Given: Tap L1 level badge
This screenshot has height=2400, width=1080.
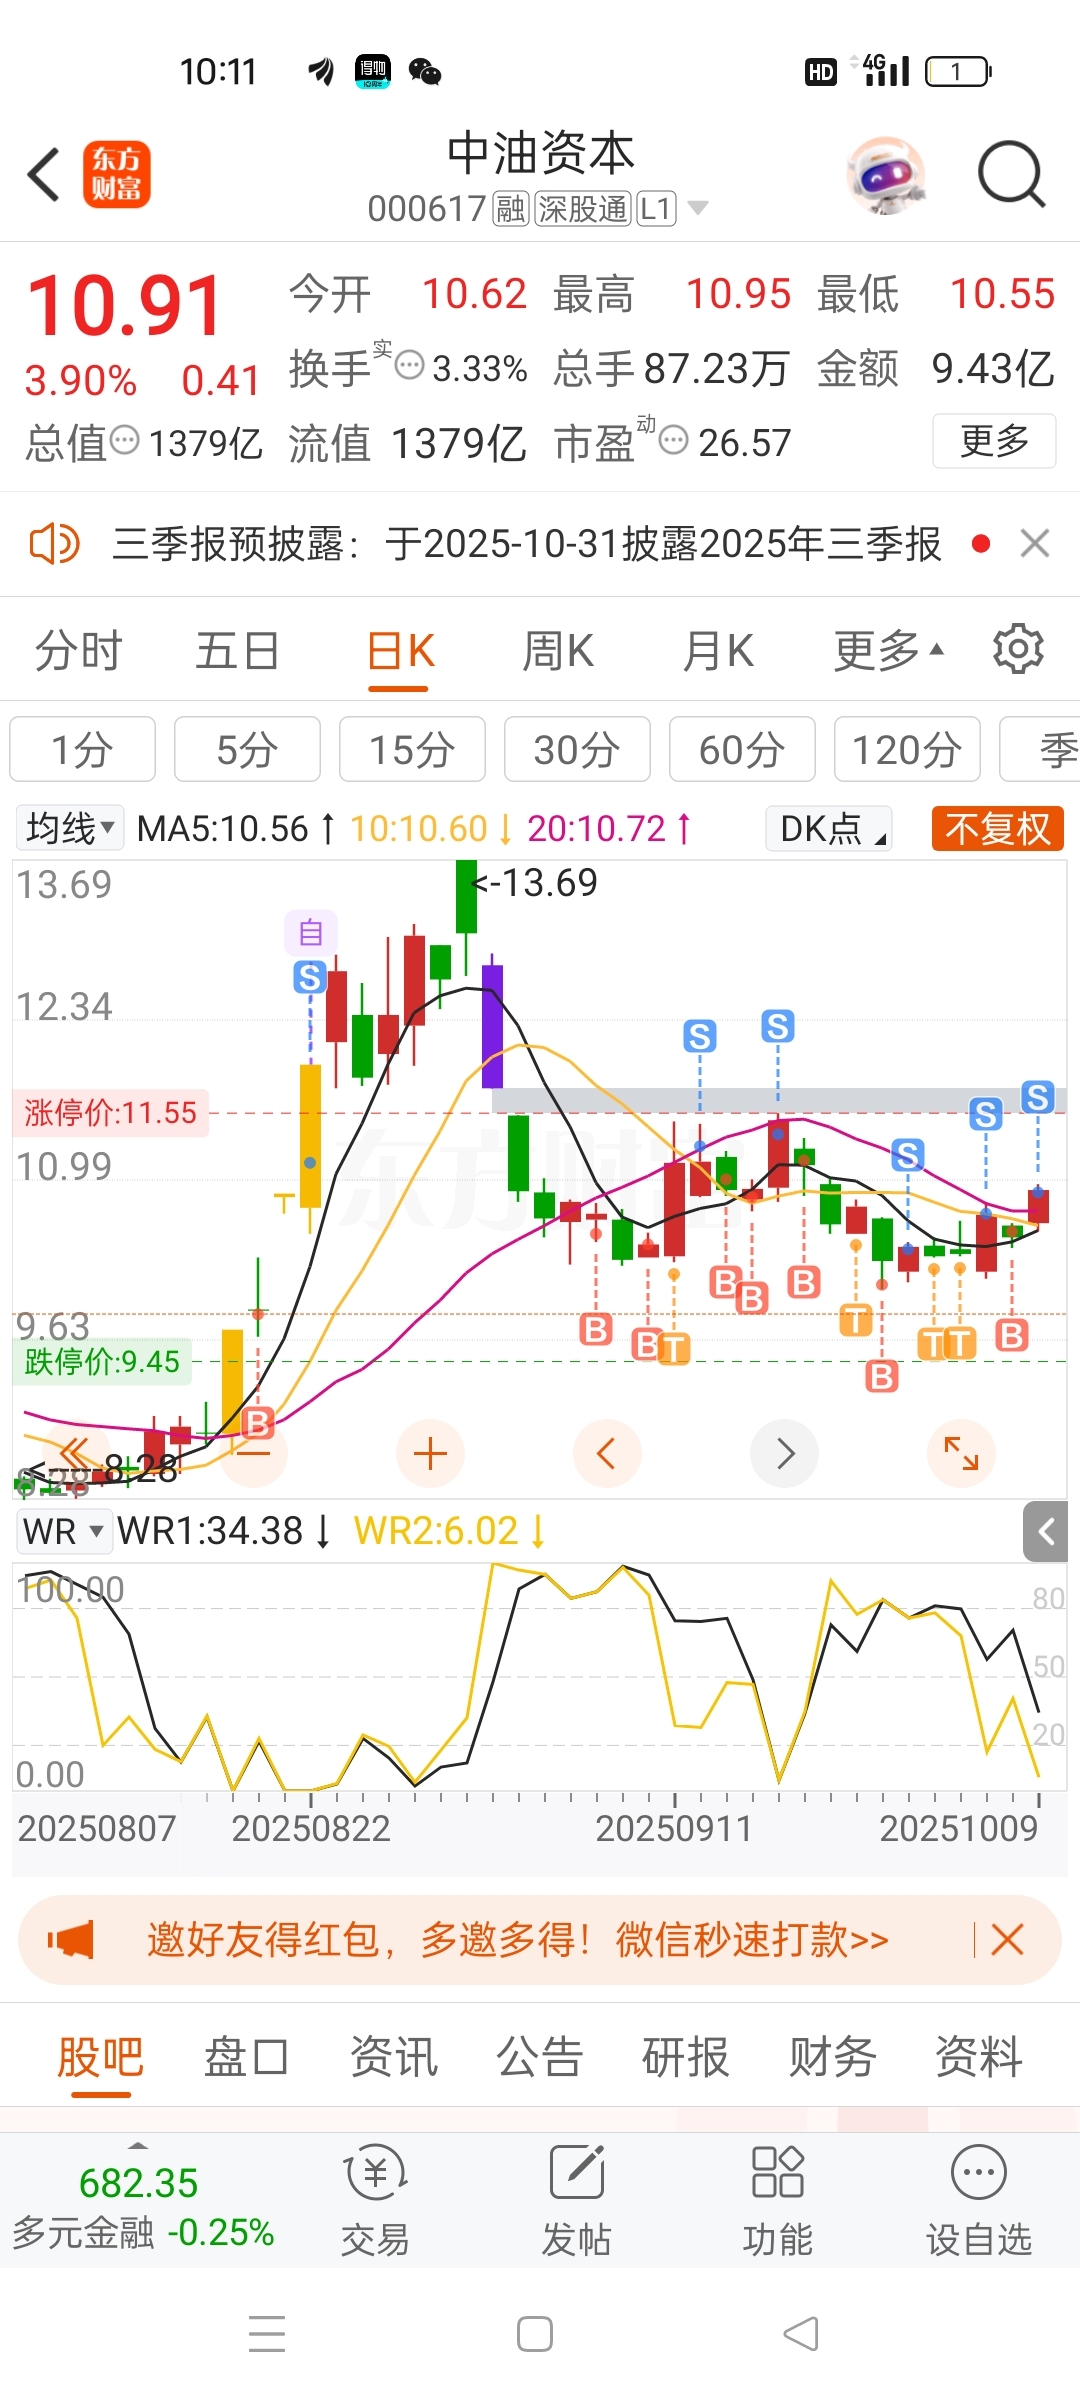Looking at the screenshot, I should (656, 209).
